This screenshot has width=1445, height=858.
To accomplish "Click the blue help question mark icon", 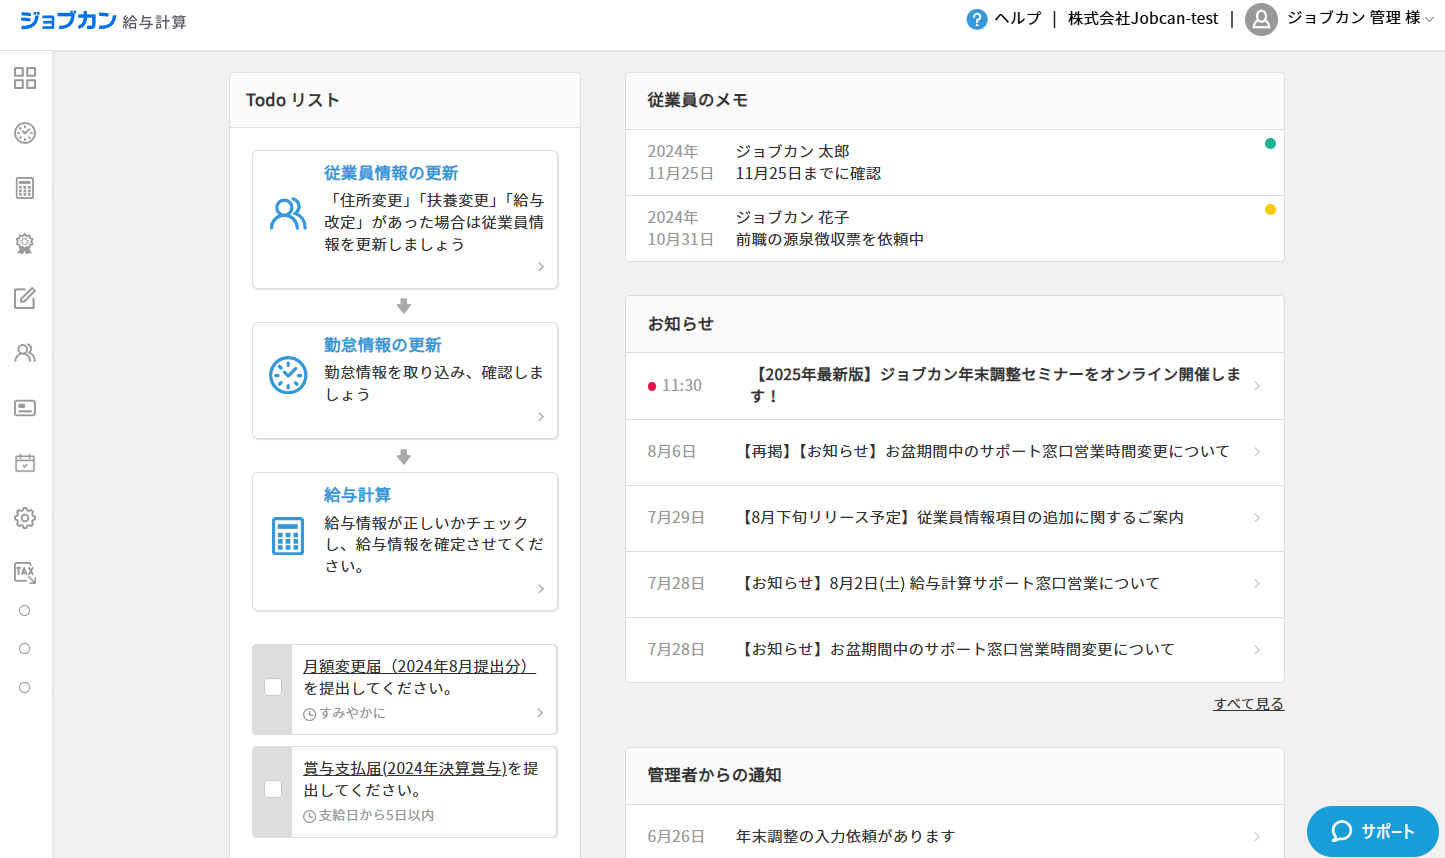I will (x=977, y=19).
